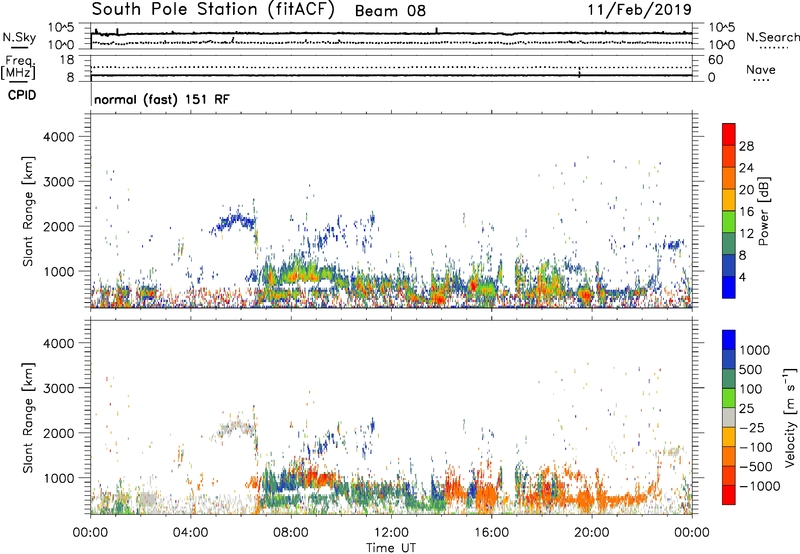Click the "4" label on Power color bar
Viewport: 800px width, 554px height.
point(742,277)
